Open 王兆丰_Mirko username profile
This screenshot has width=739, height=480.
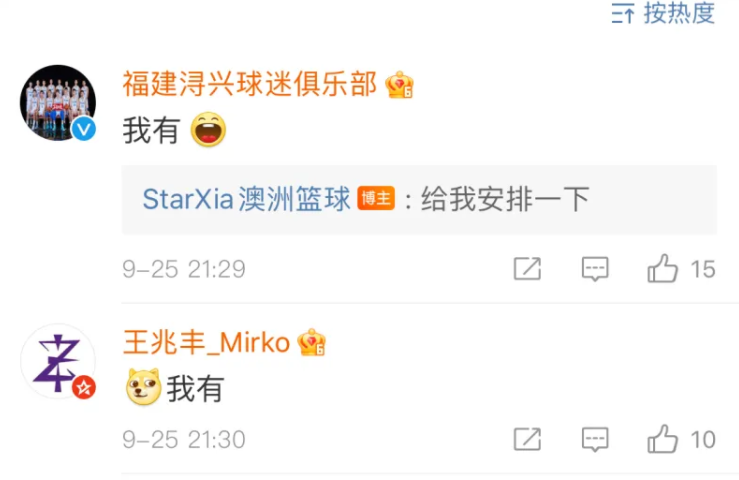coord(206,342)
